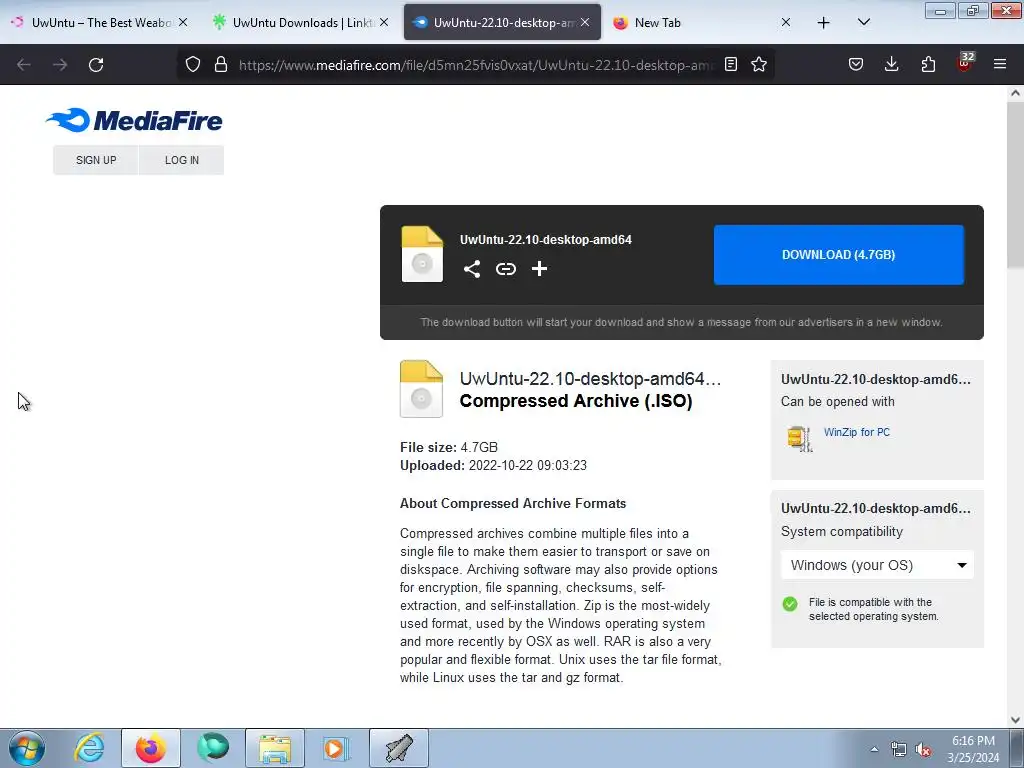Click the muted volume tray icon
The height and width of the screenshot is (768, 1024).
coord(923,750)
